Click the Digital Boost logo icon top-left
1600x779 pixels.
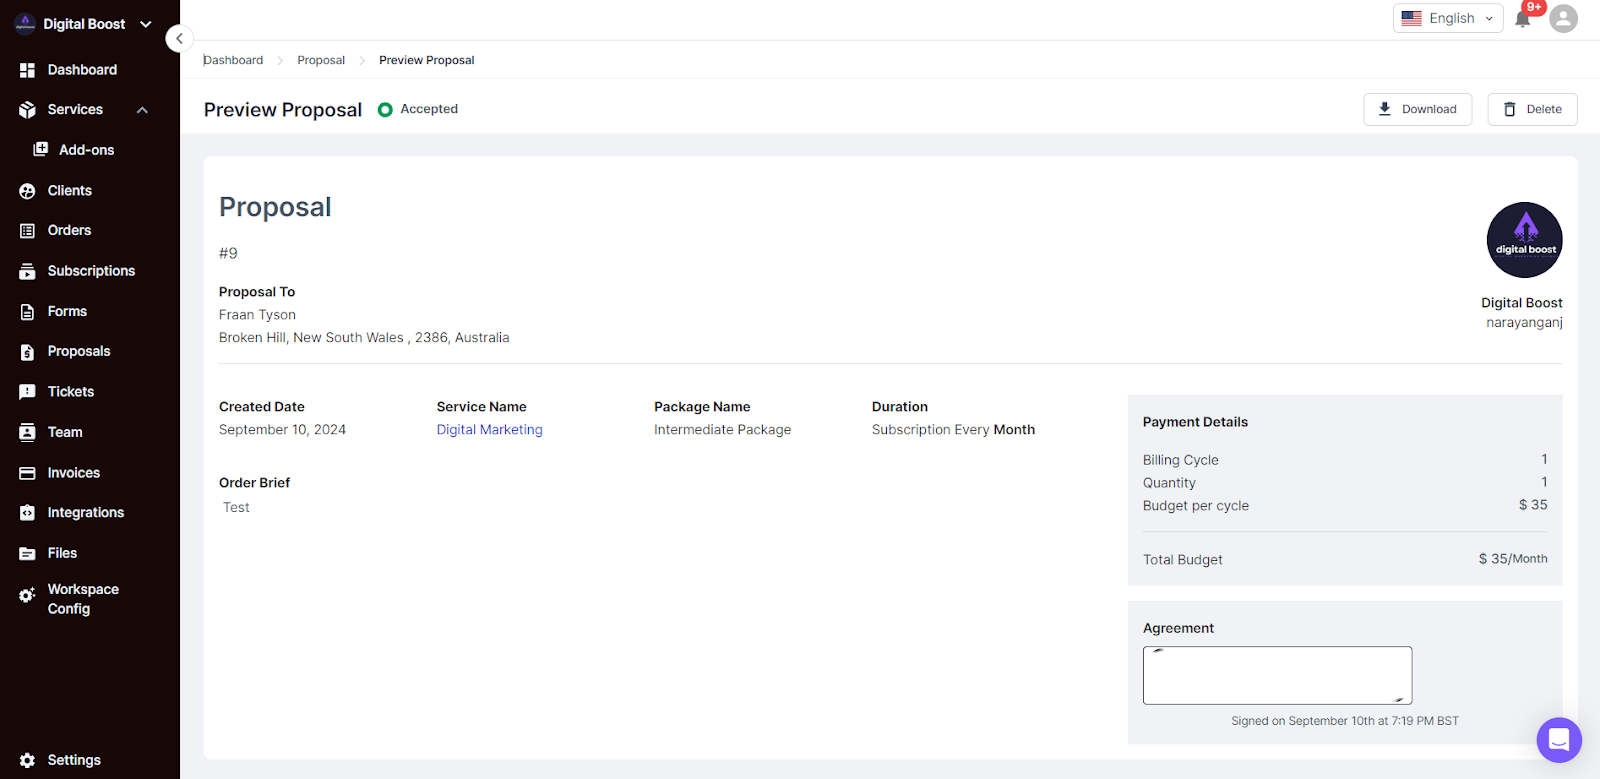click(x=25, y=24)
